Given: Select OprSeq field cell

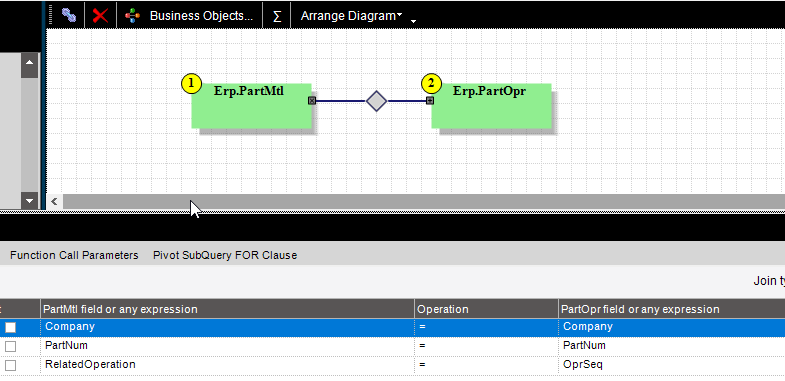Looking at the screenshot, I should tap(671, 365).
